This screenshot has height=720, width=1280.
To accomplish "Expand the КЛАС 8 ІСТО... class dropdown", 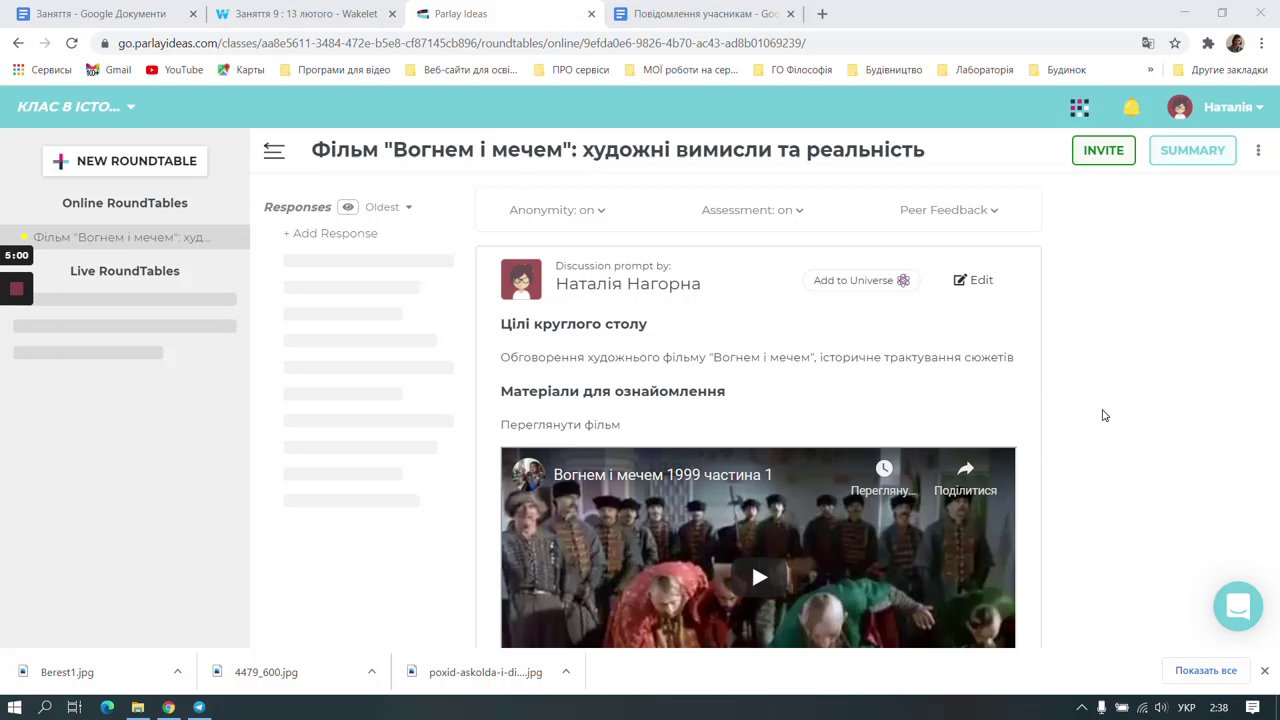I will click(76, 107).
